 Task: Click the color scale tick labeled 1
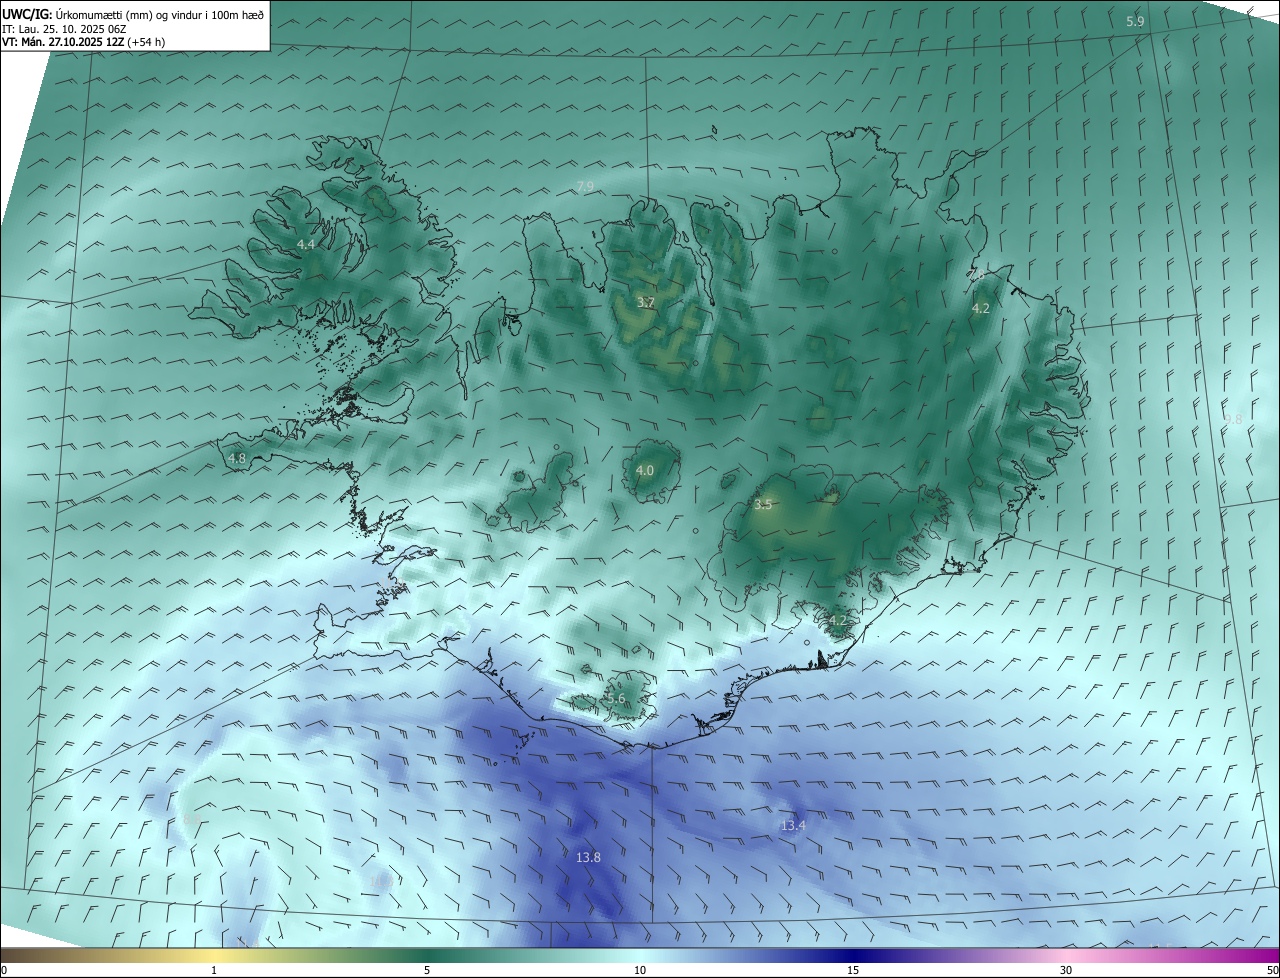[x=214, y=970]
